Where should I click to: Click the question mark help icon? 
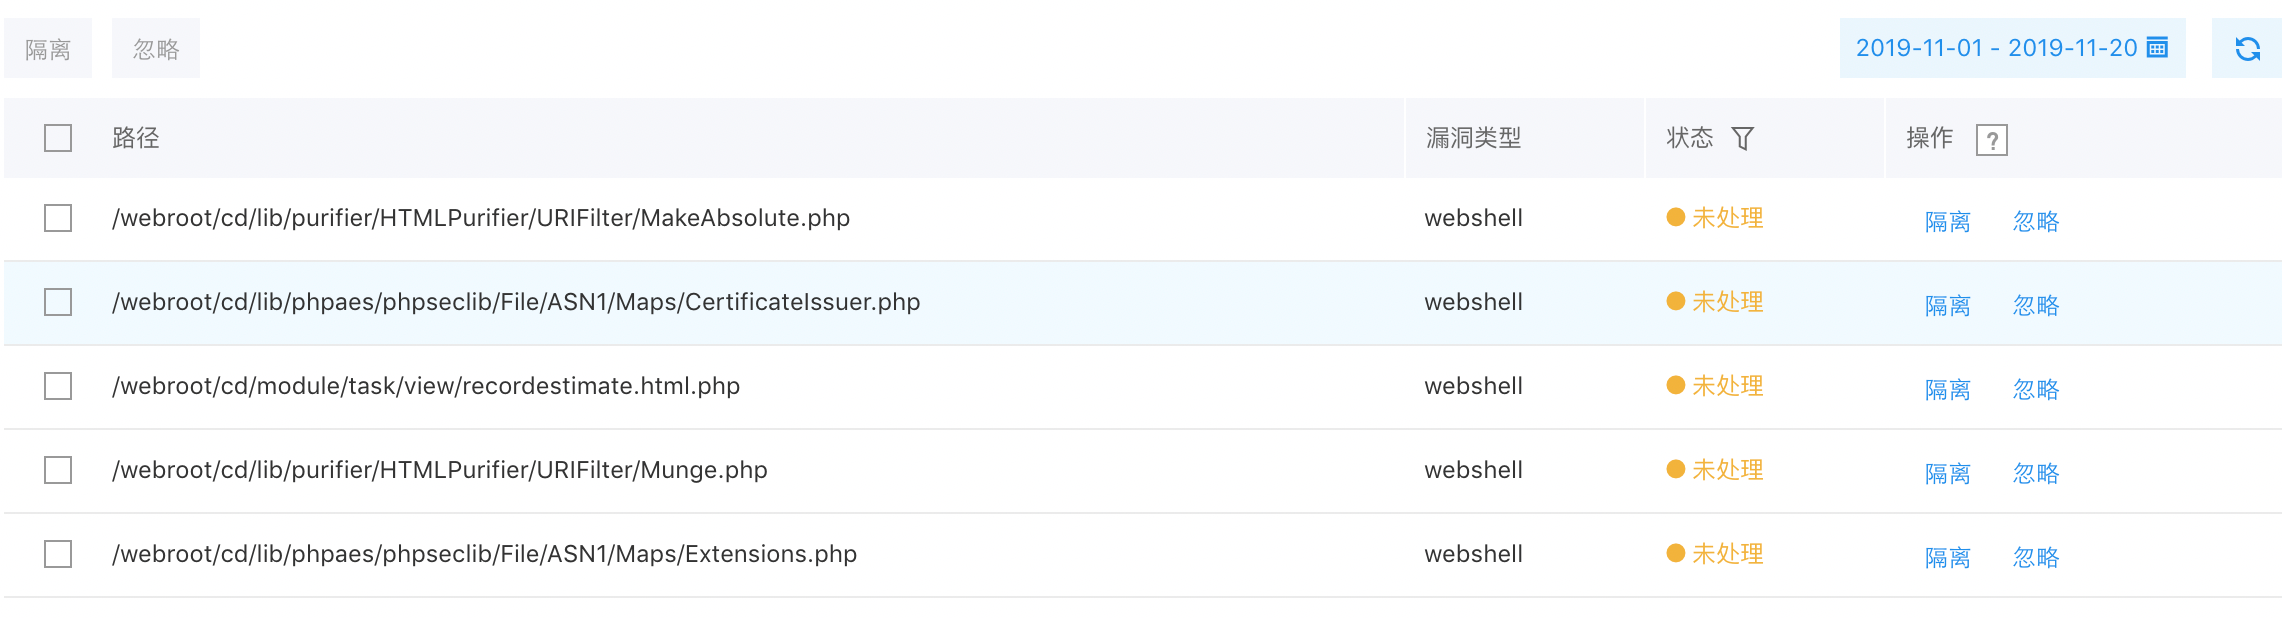1991,140
